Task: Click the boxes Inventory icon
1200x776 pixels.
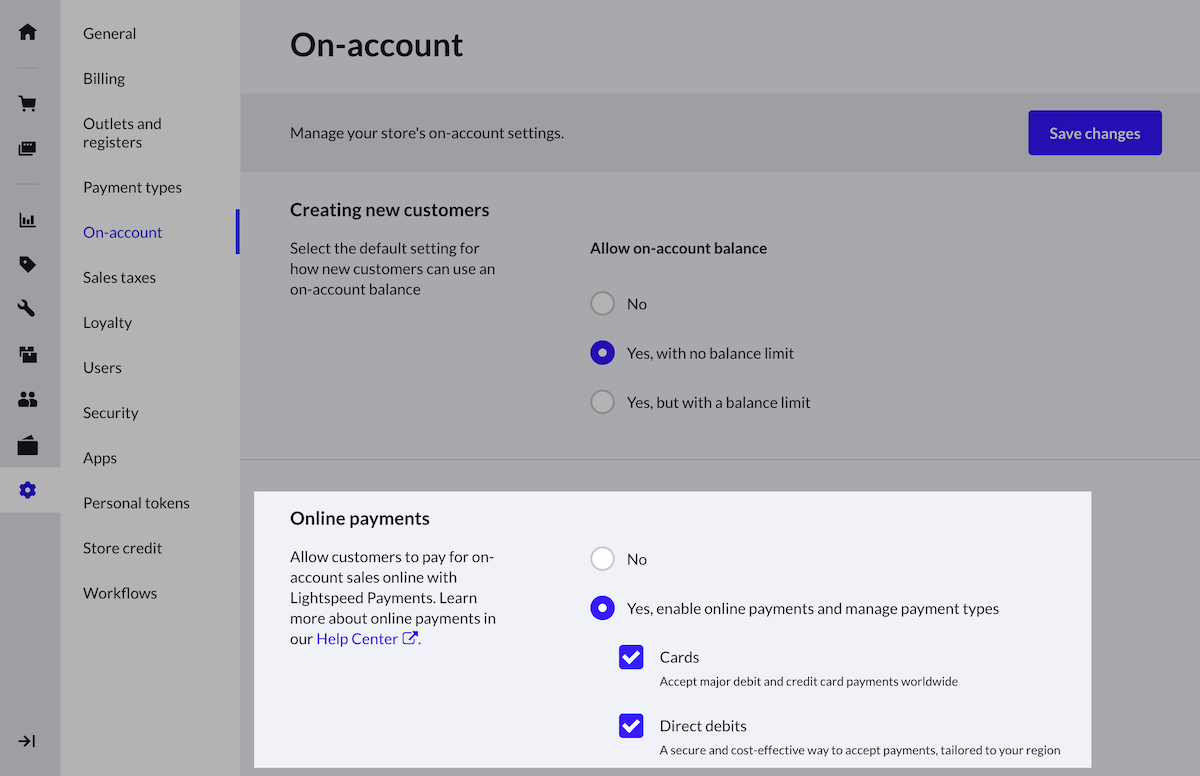Action: (x=27, y=354)
